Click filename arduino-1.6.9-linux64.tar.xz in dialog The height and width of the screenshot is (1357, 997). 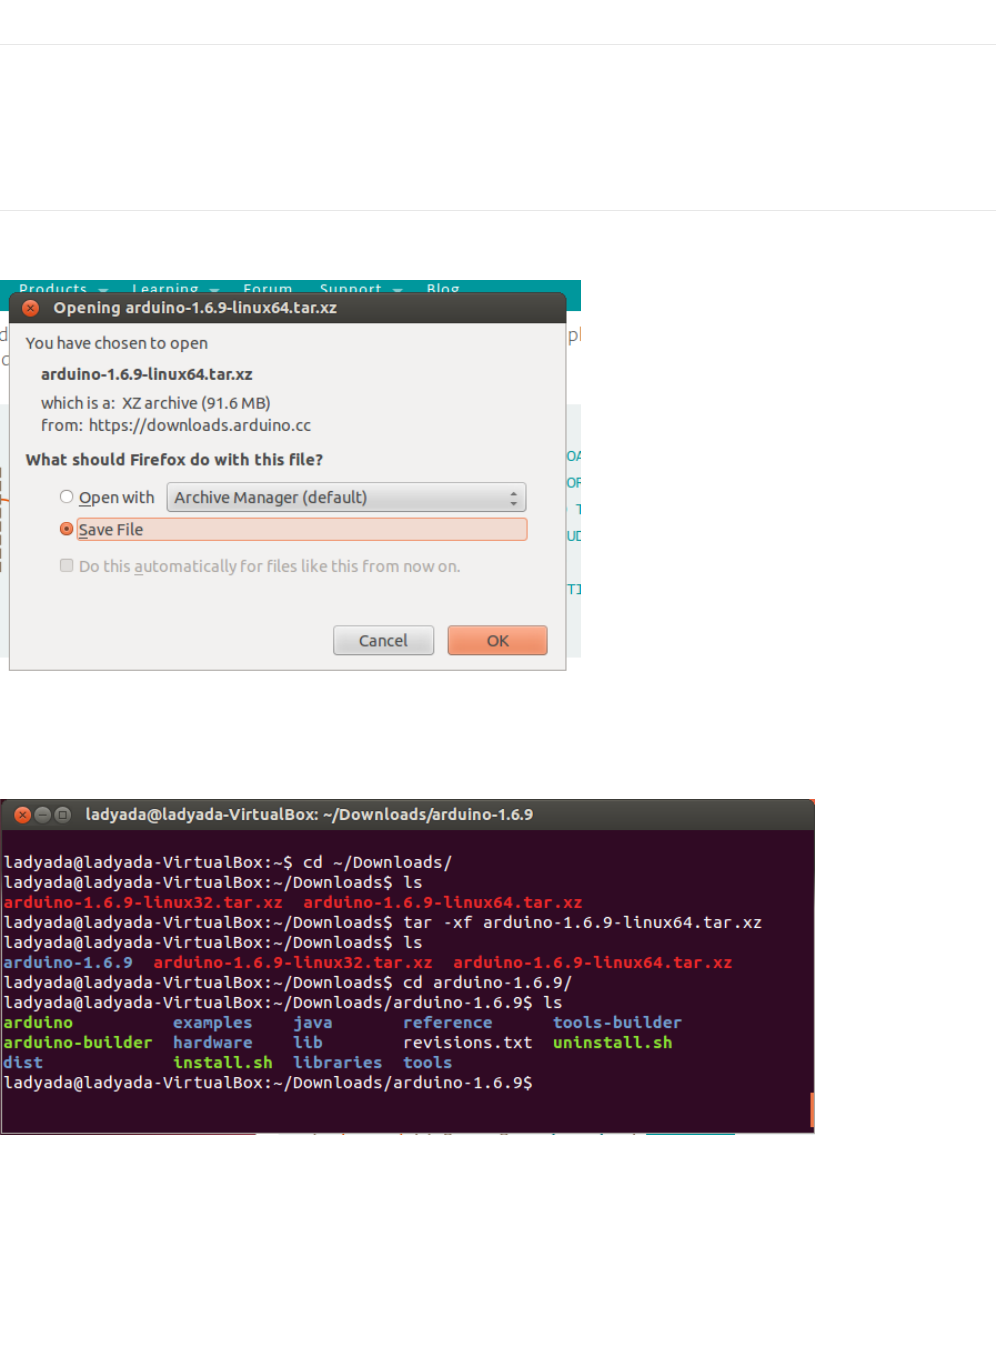[x=147, y=374]
